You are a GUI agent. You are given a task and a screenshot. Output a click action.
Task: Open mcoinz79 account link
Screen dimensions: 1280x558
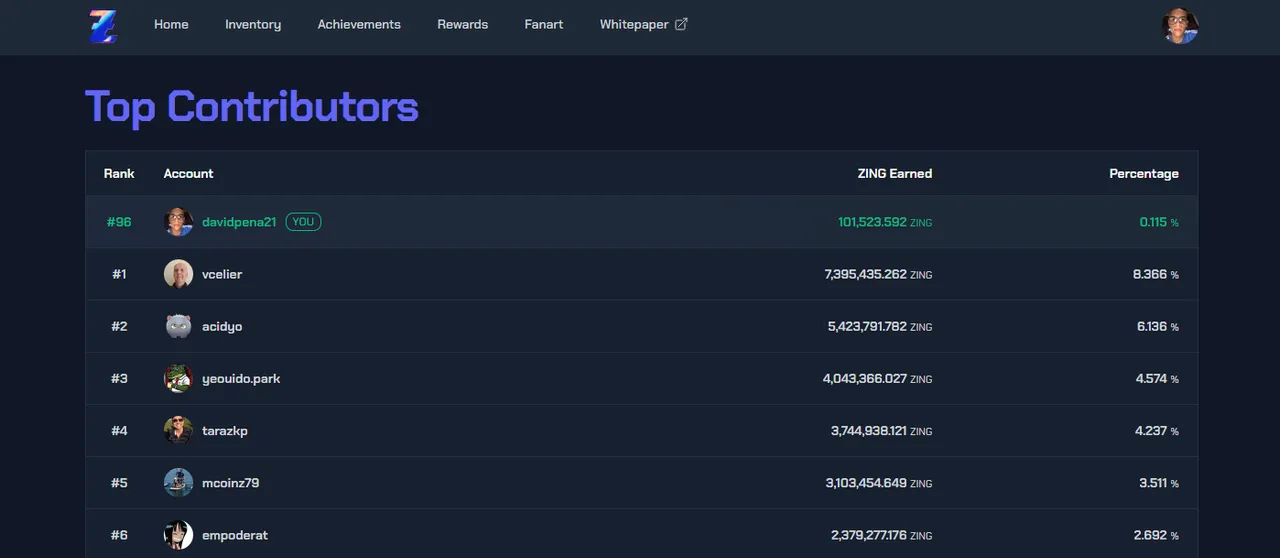pos(230,483)
